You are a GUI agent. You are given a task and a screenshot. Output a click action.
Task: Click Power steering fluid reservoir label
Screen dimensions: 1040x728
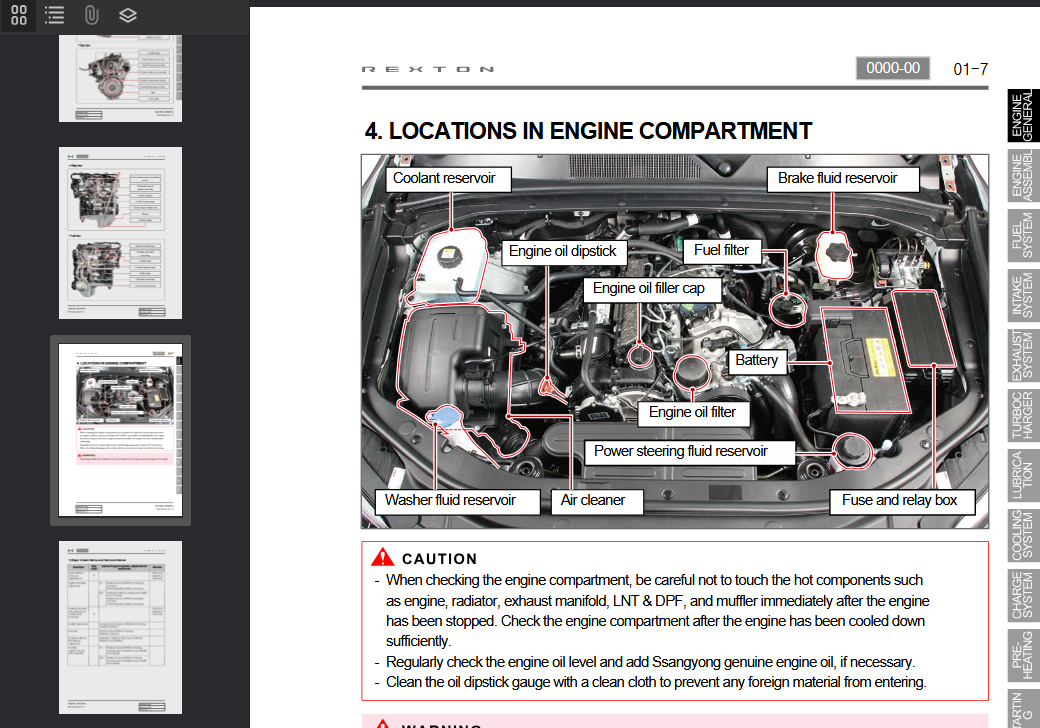tap(690, 452)
